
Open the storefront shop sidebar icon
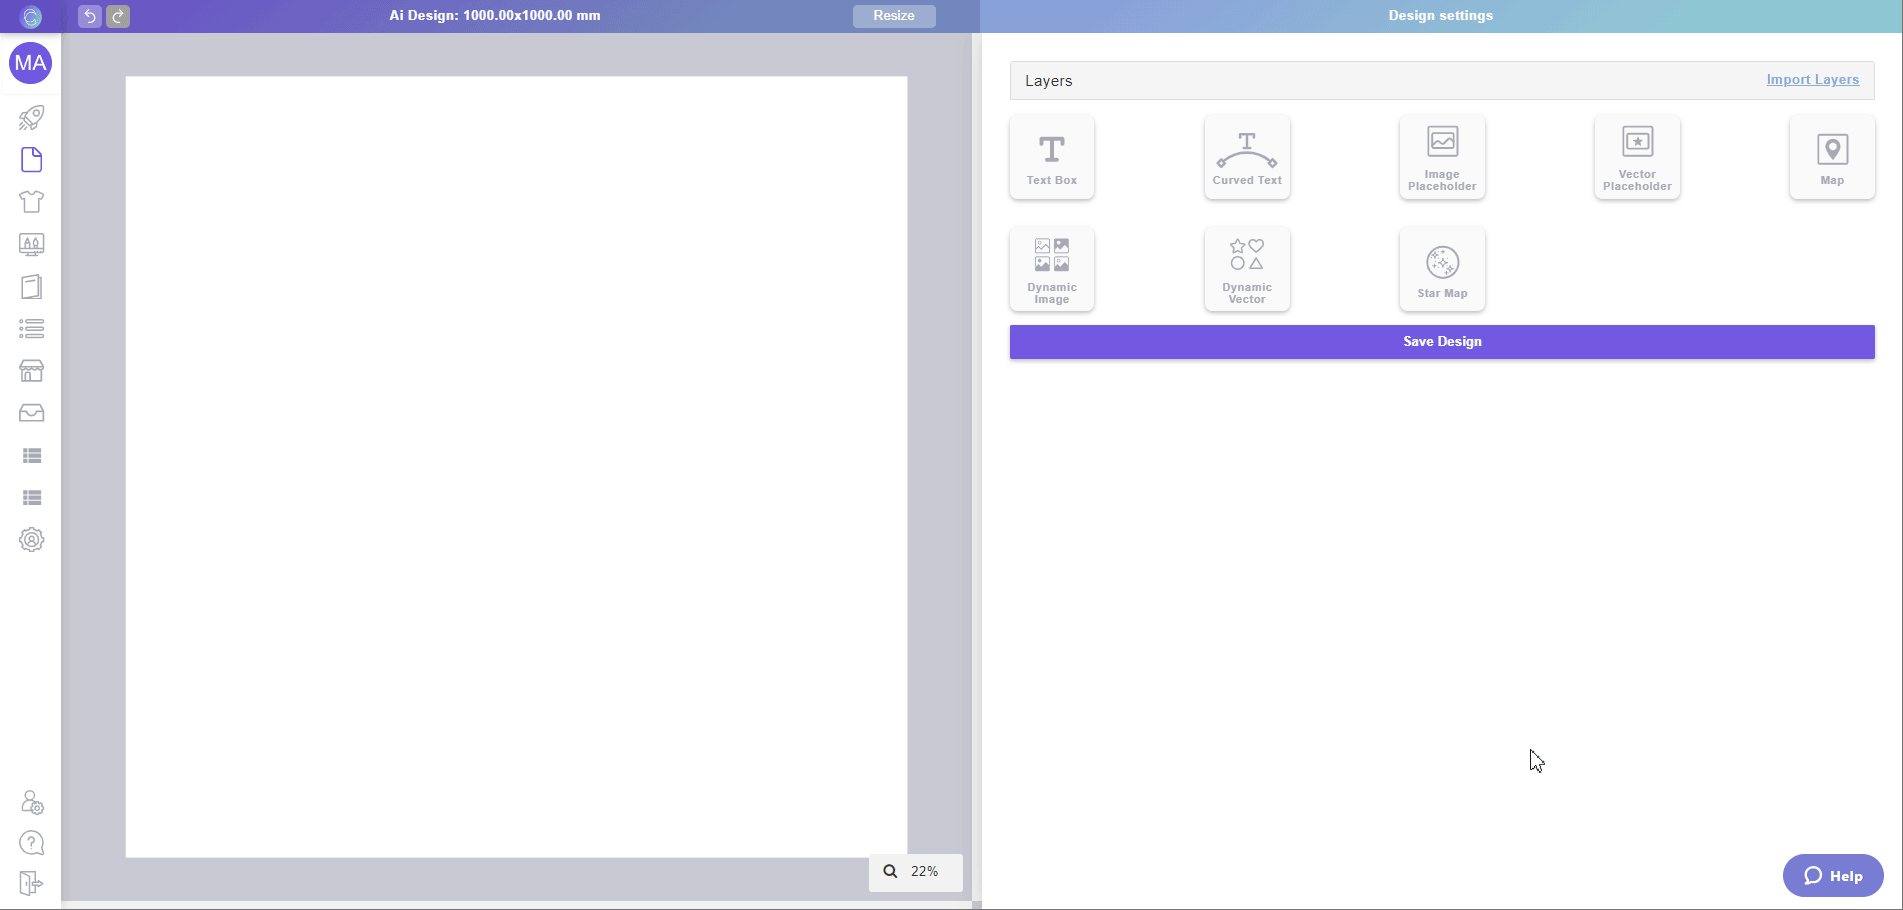pyautogui.click(x=31, y=371)
